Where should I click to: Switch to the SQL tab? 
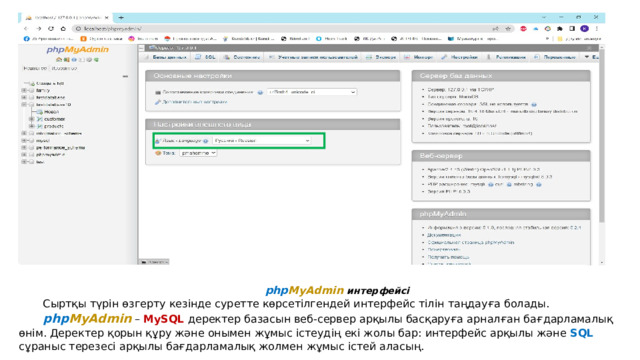click(205, 57)
